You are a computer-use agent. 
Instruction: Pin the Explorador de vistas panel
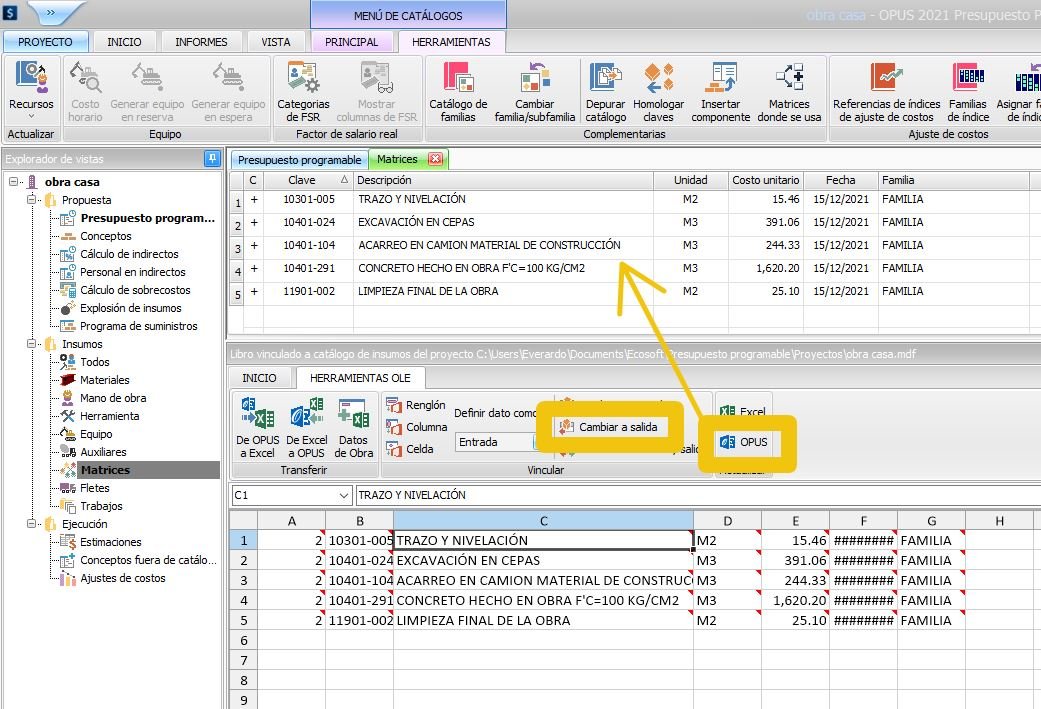pos(212,159)
